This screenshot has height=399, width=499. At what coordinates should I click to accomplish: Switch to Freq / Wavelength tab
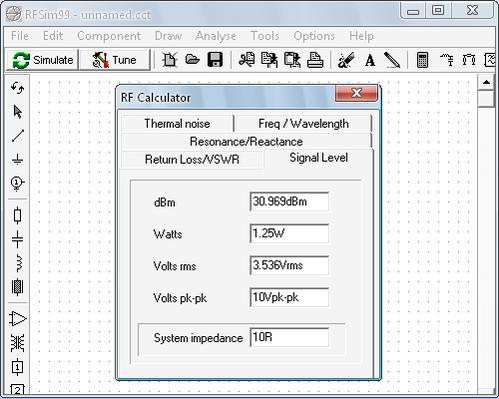[x=303, y=124]
